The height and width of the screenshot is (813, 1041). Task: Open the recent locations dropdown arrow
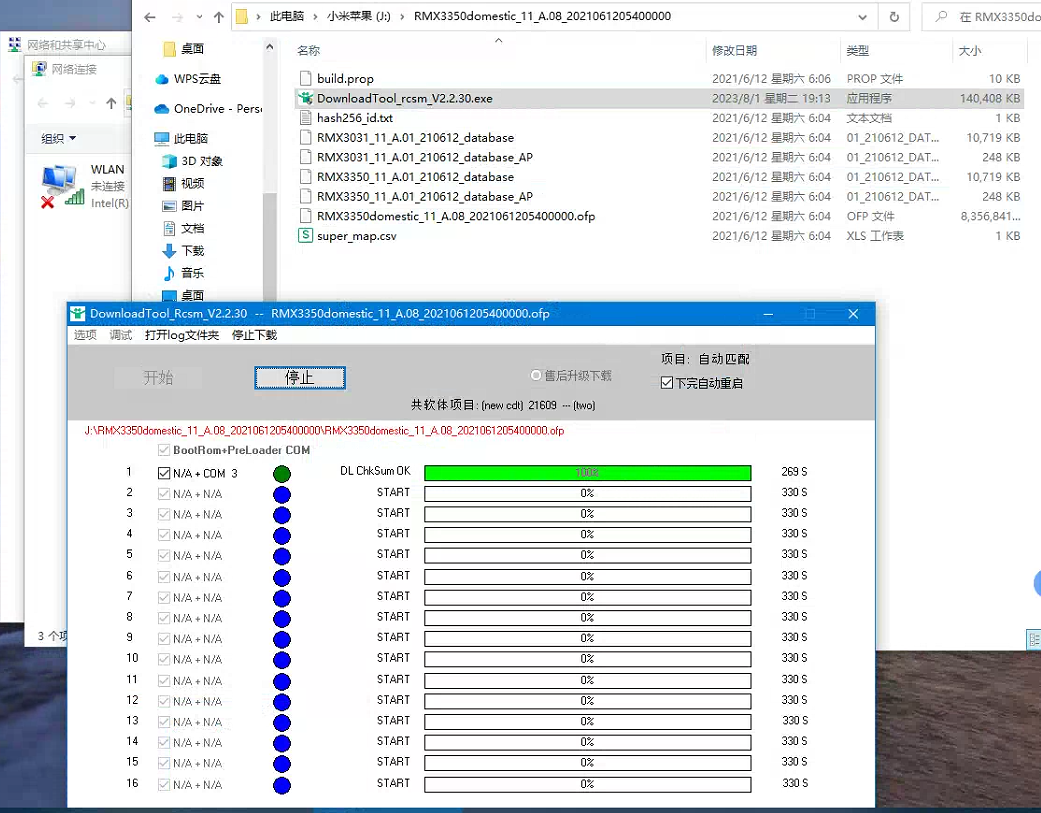coord(199,17)
